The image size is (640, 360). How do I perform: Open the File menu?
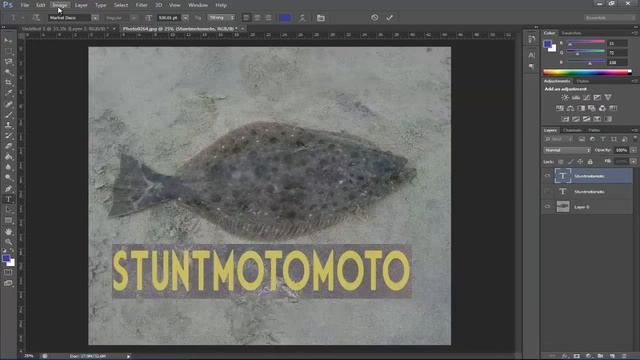point(25,5)
